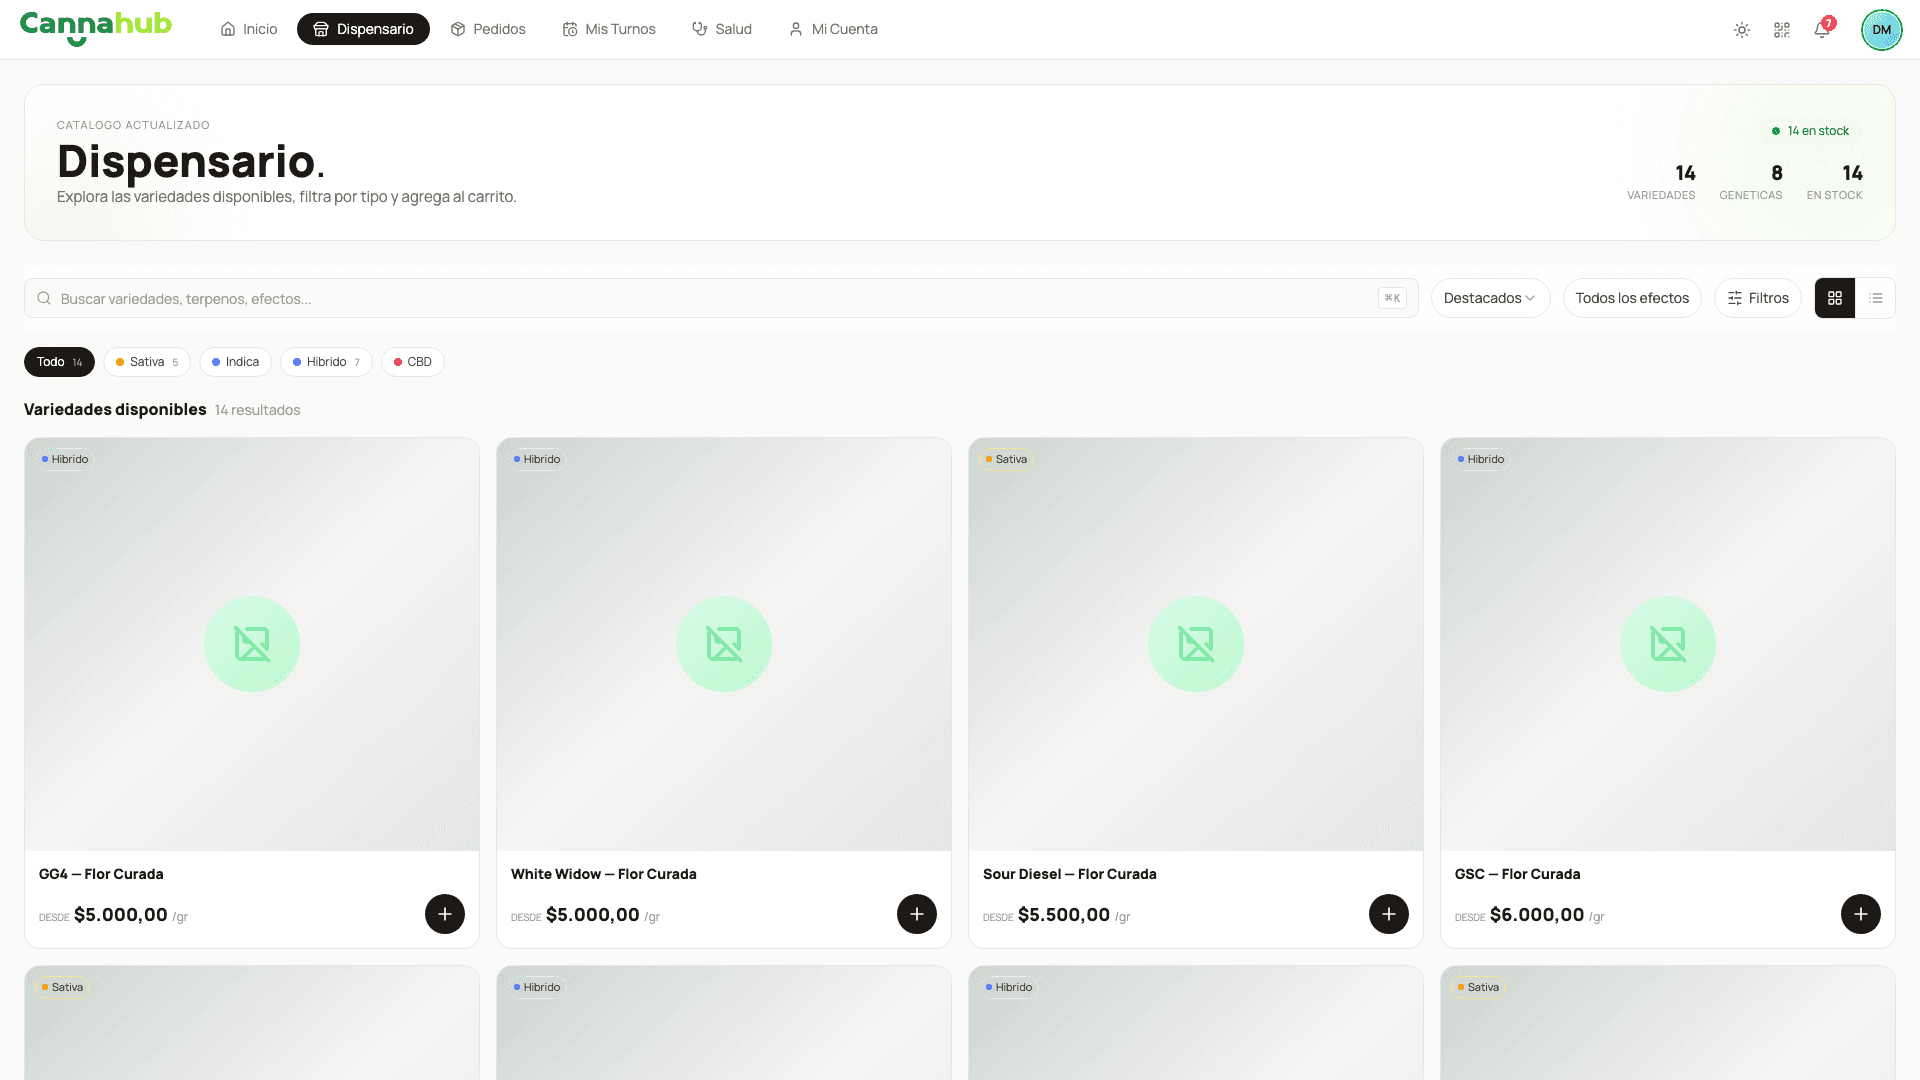Click the GG4 price $5.000,00
This screenshot has height=1080, width=1920.
[121, 915]
